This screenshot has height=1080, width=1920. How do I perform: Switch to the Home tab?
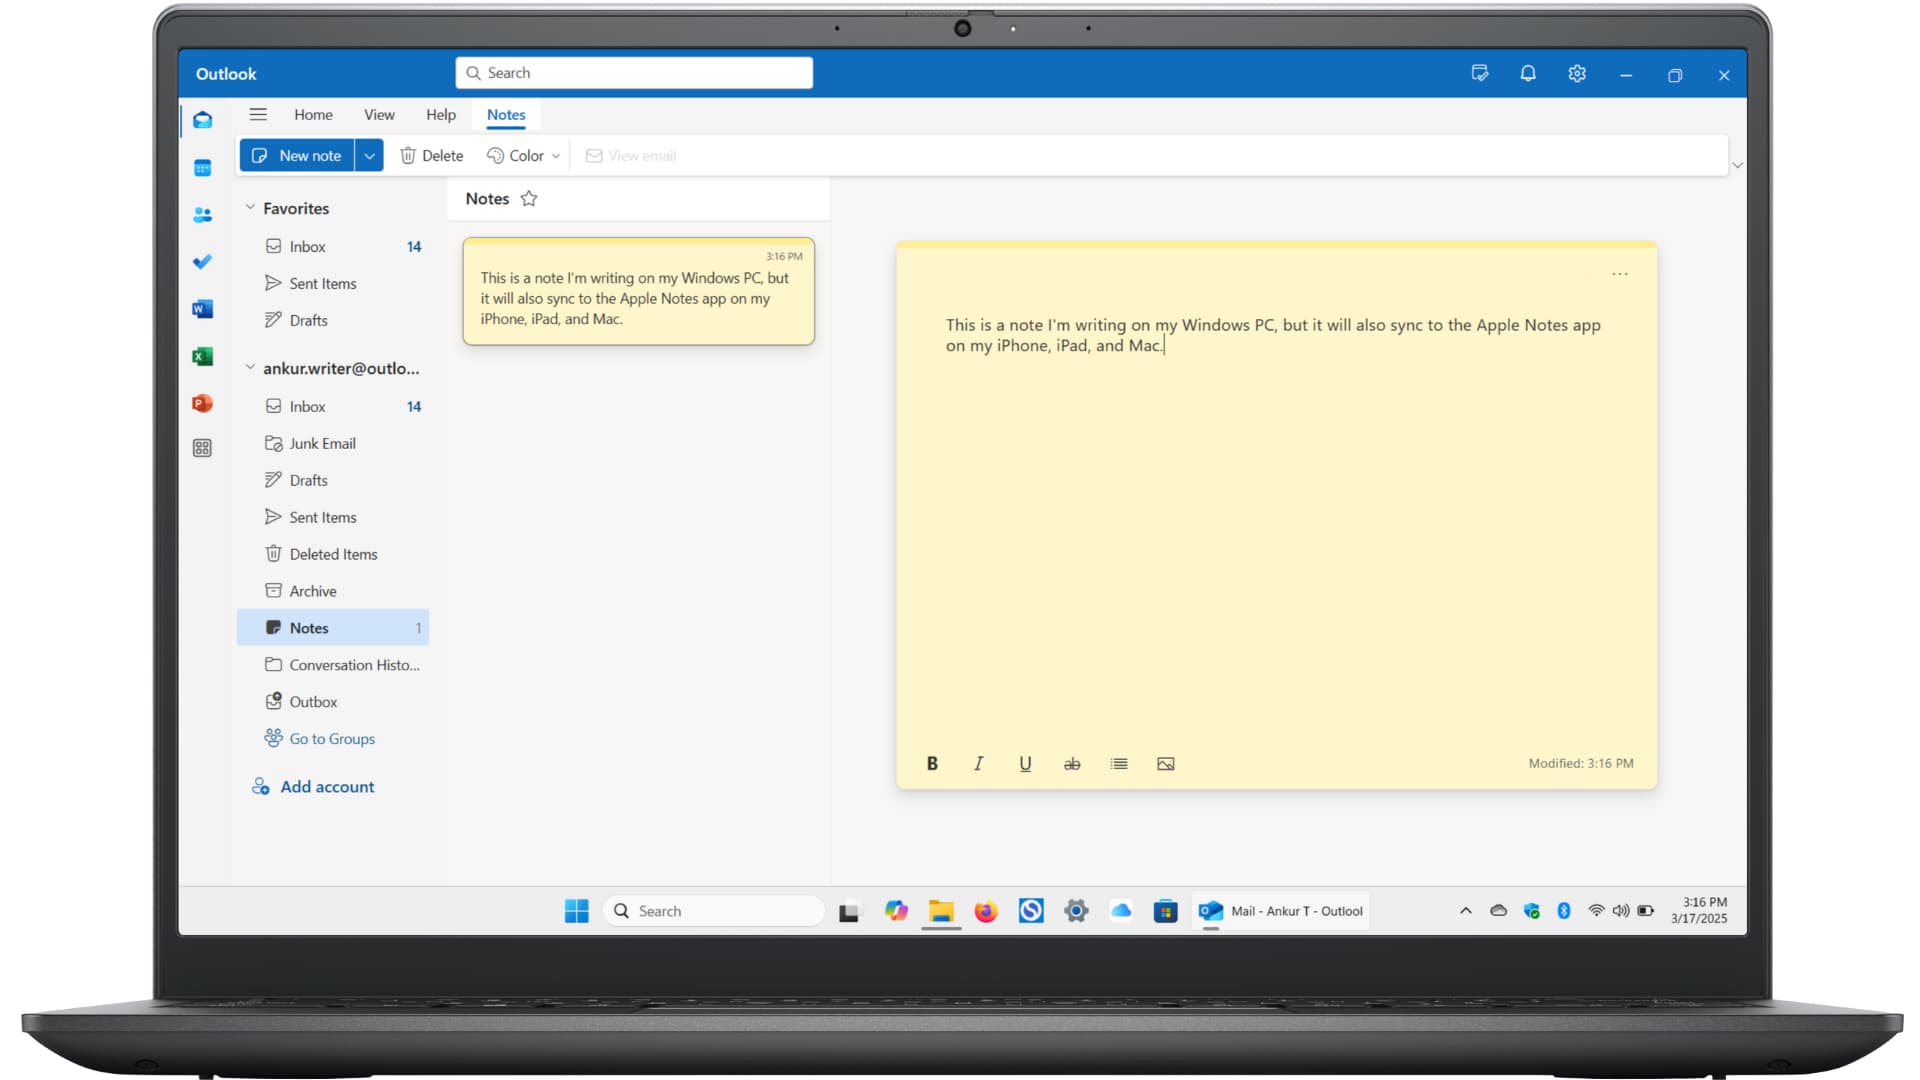[313, 114]
